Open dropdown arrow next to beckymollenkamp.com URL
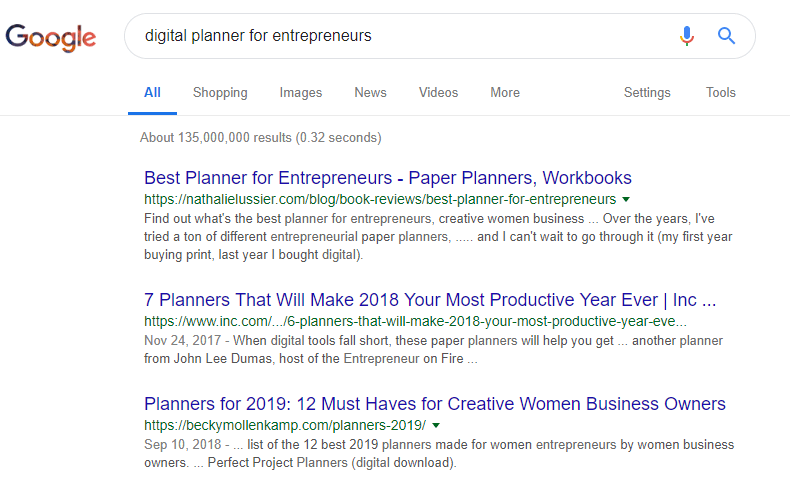 (436, 426)
